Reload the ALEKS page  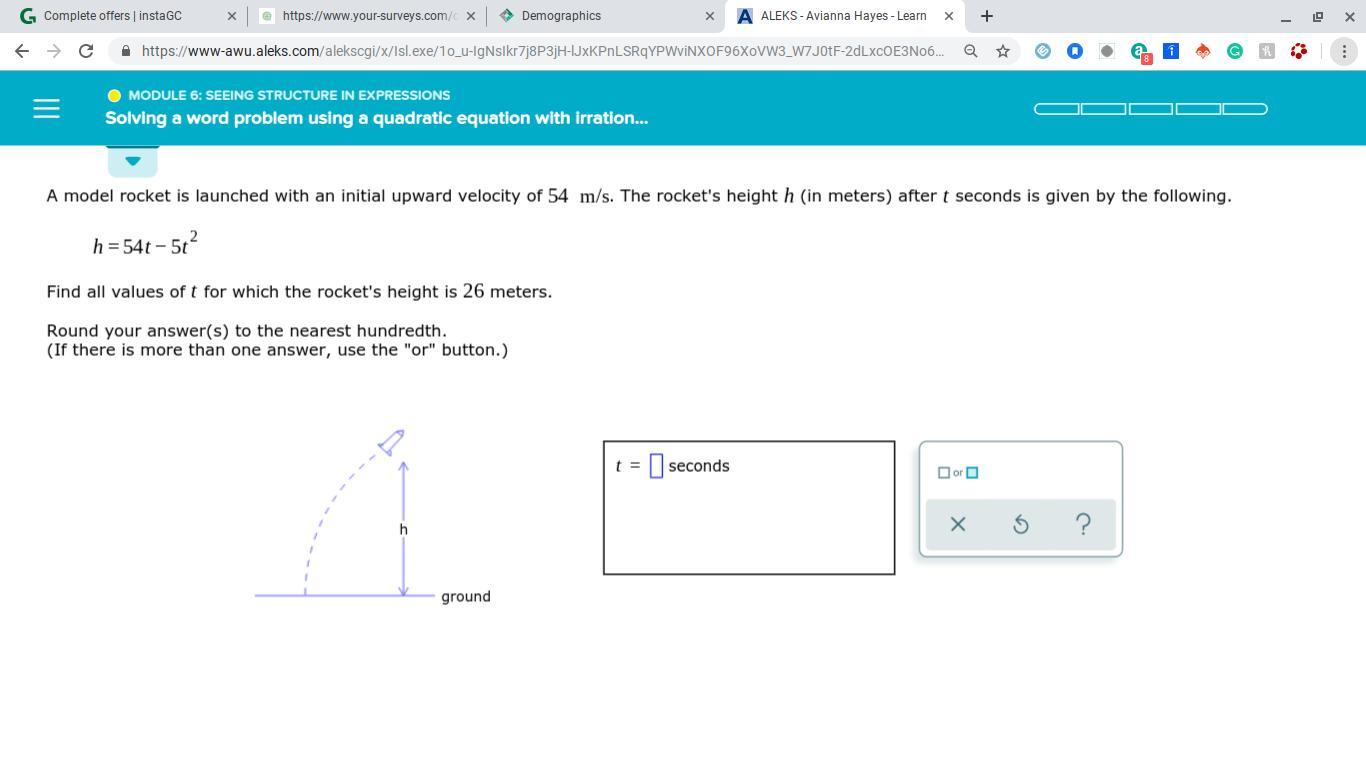[x=86, y=51]
